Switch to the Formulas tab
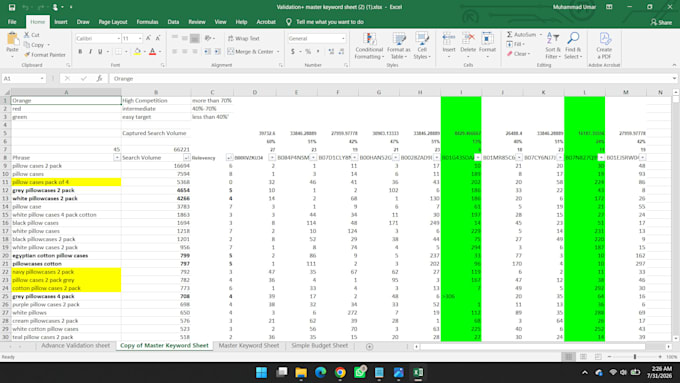 coord(147,22)
